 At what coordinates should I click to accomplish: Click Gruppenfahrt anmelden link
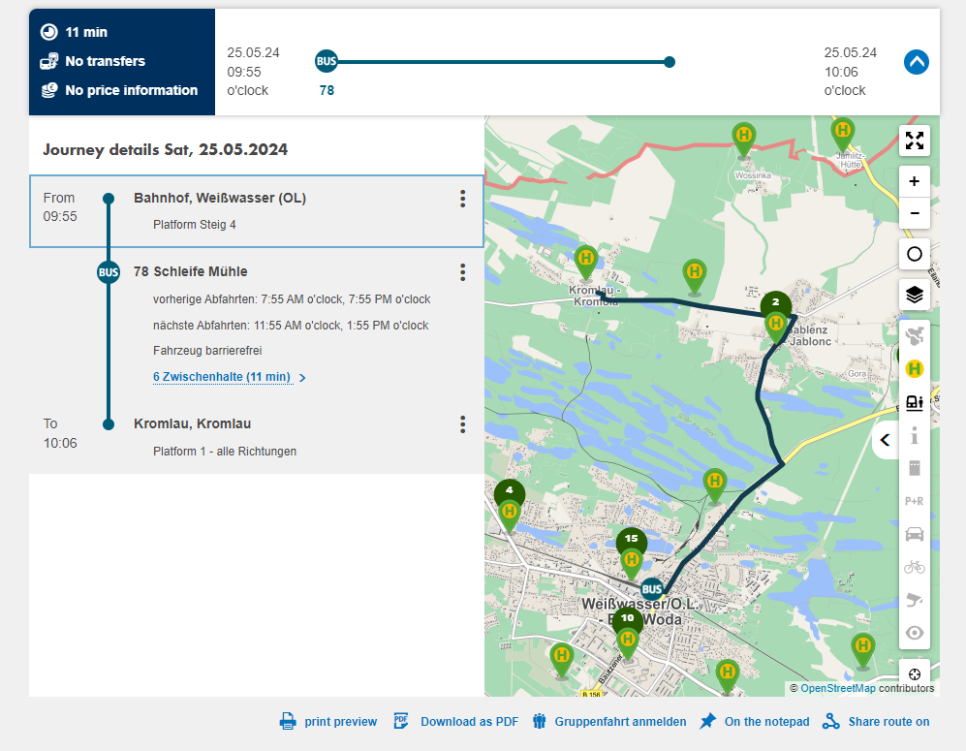(x=620, y=721)
